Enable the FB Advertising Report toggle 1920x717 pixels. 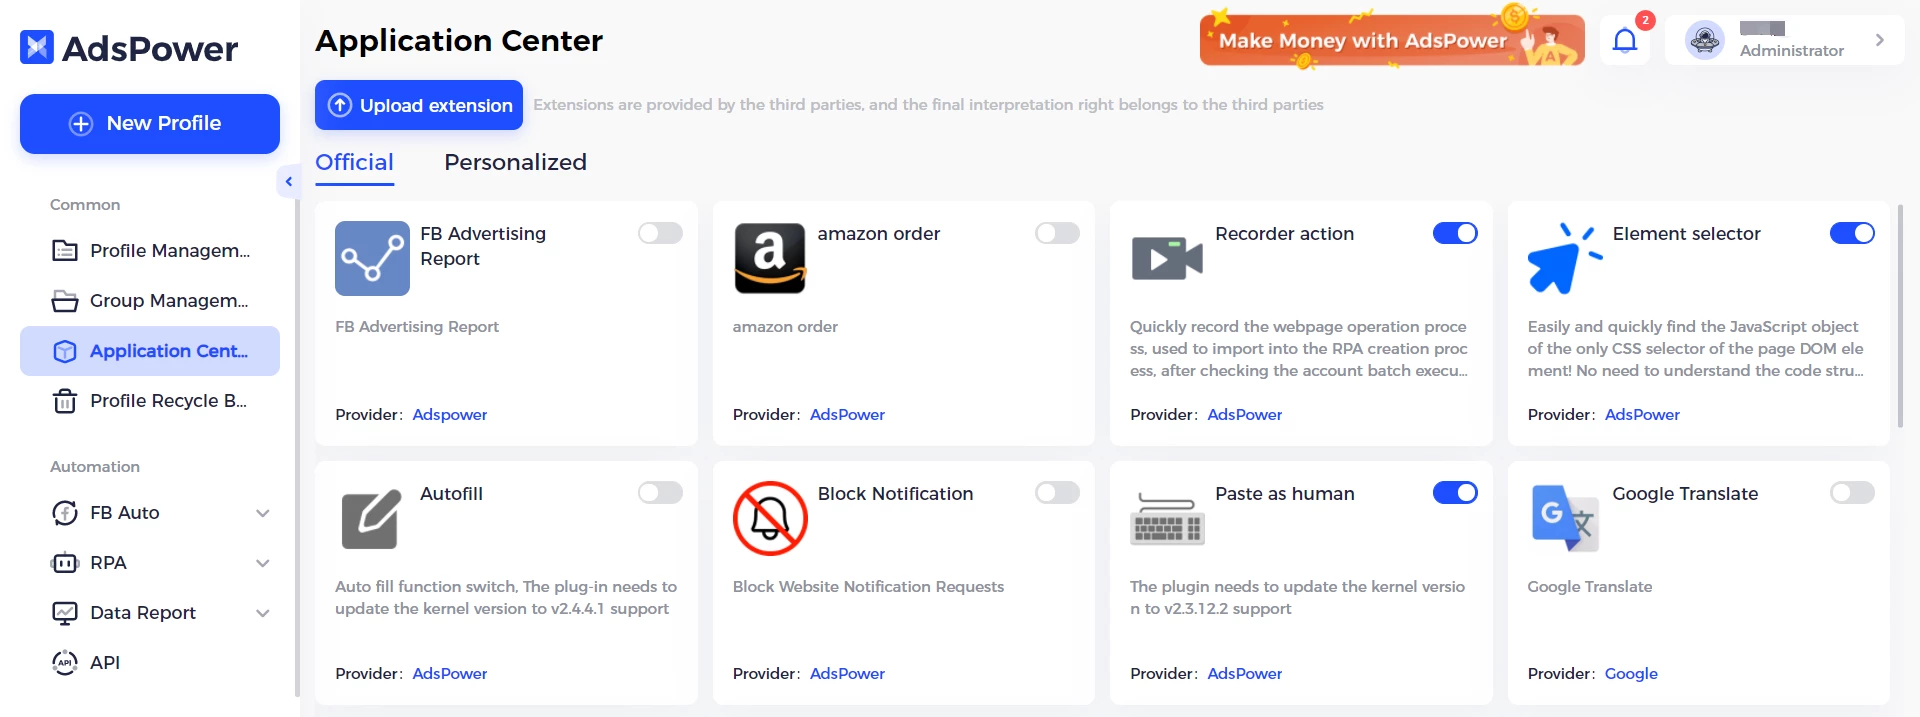(660, 233)
